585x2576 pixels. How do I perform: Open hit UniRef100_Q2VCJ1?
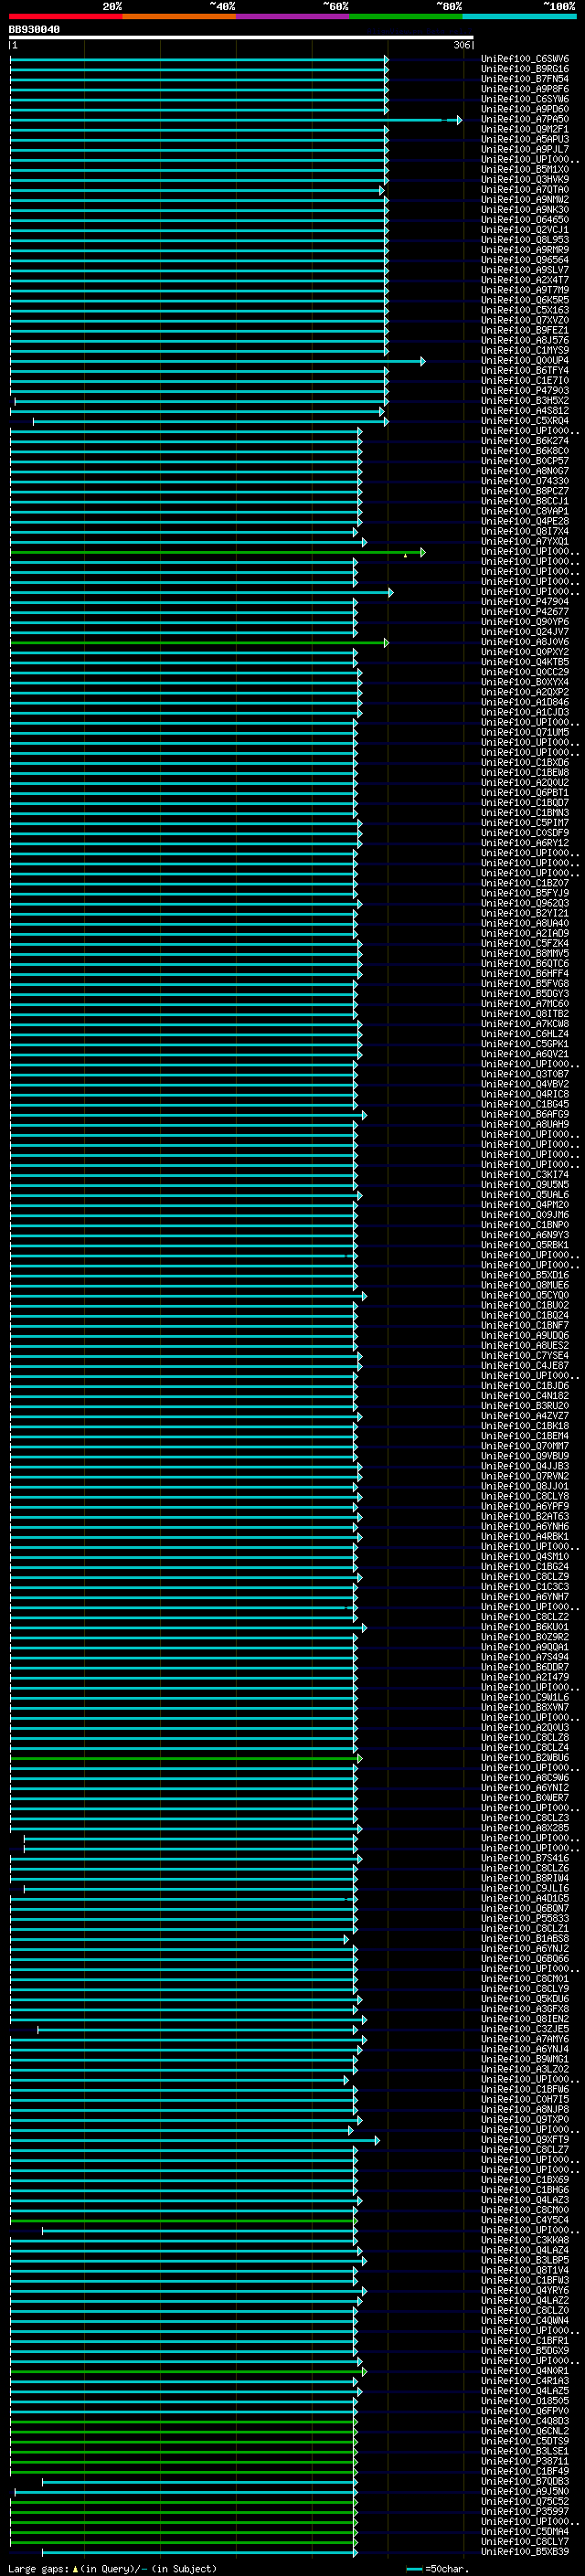click(525, 229)
